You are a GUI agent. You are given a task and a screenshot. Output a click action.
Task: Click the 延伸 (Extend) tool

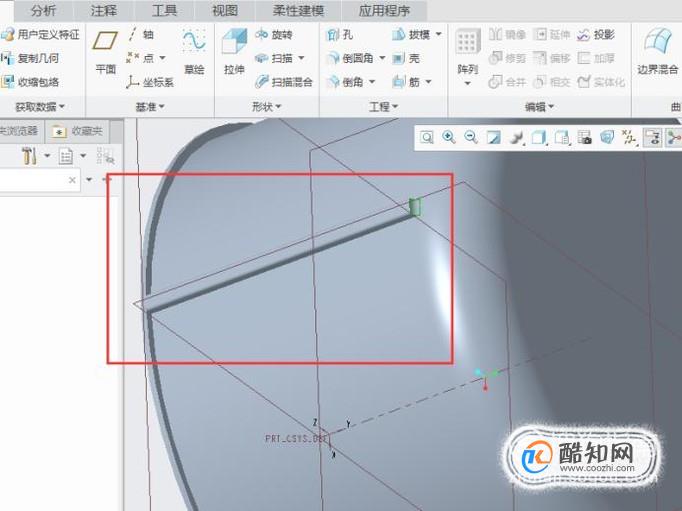552,34
